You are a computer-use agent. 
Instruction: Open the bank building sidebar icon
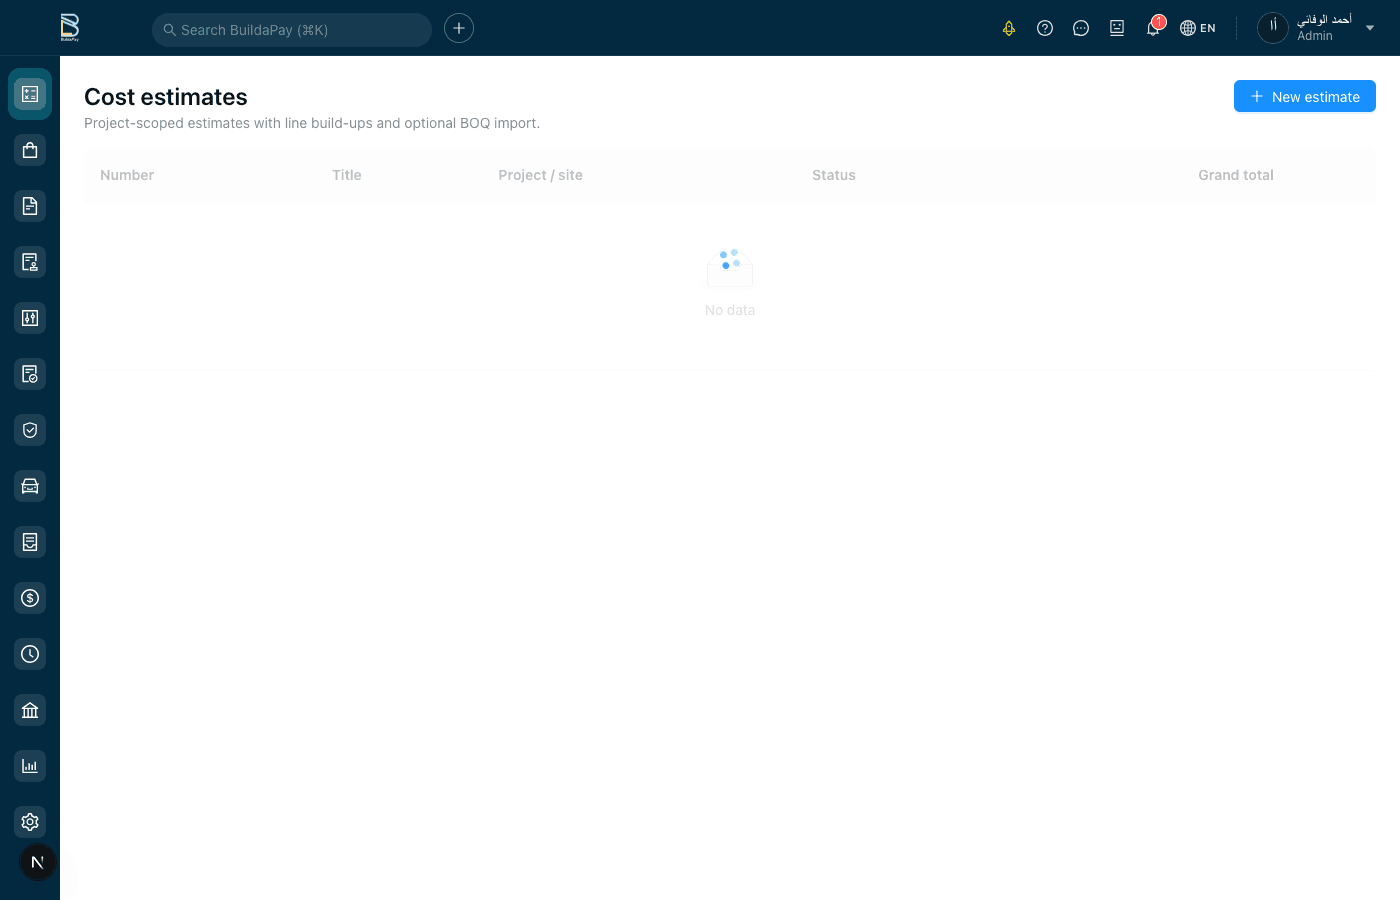tap(30, 710)
